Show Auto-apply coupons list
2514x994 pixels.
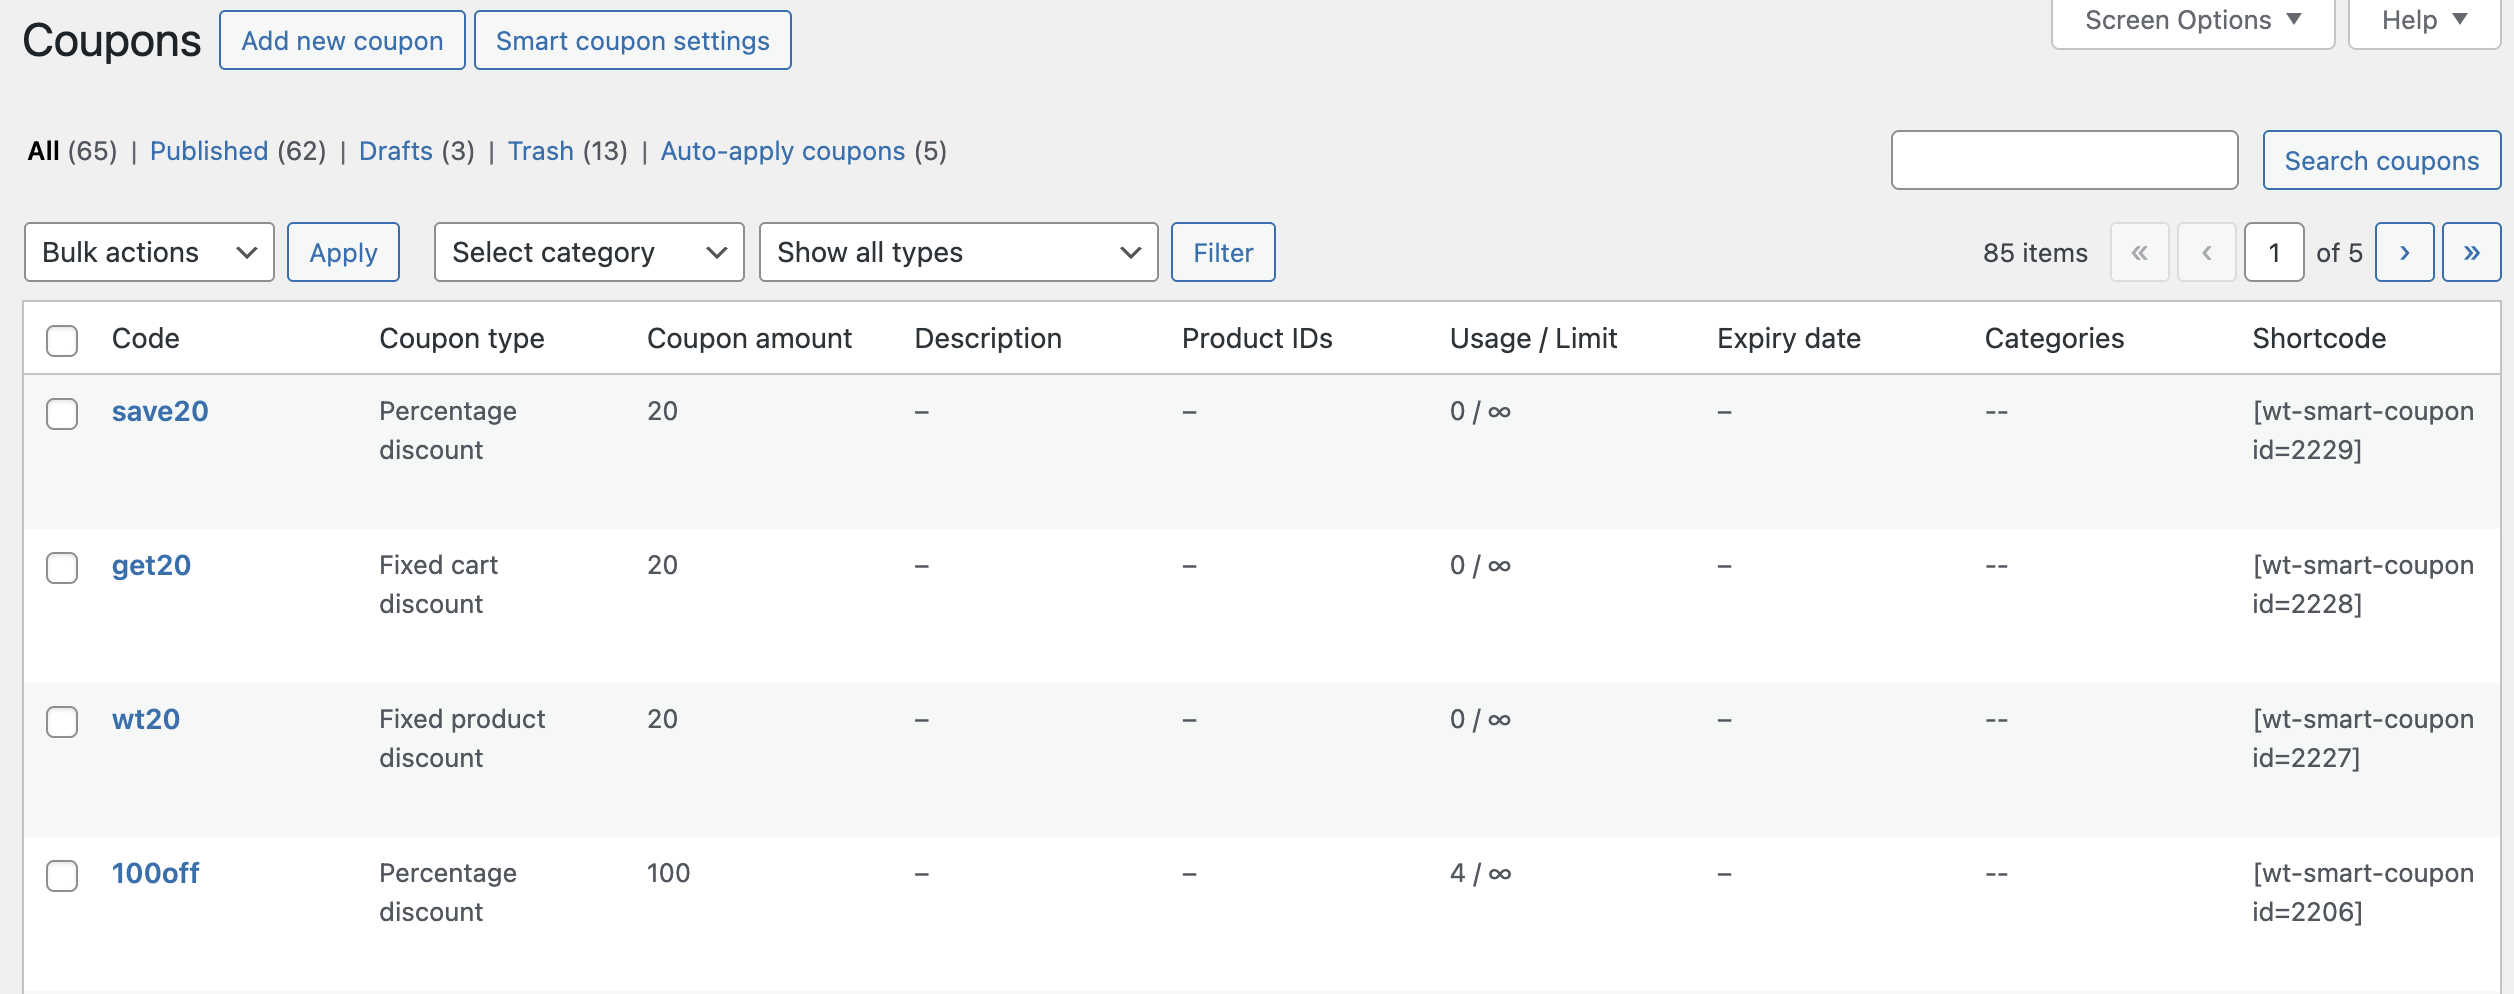tap(783, 151)
